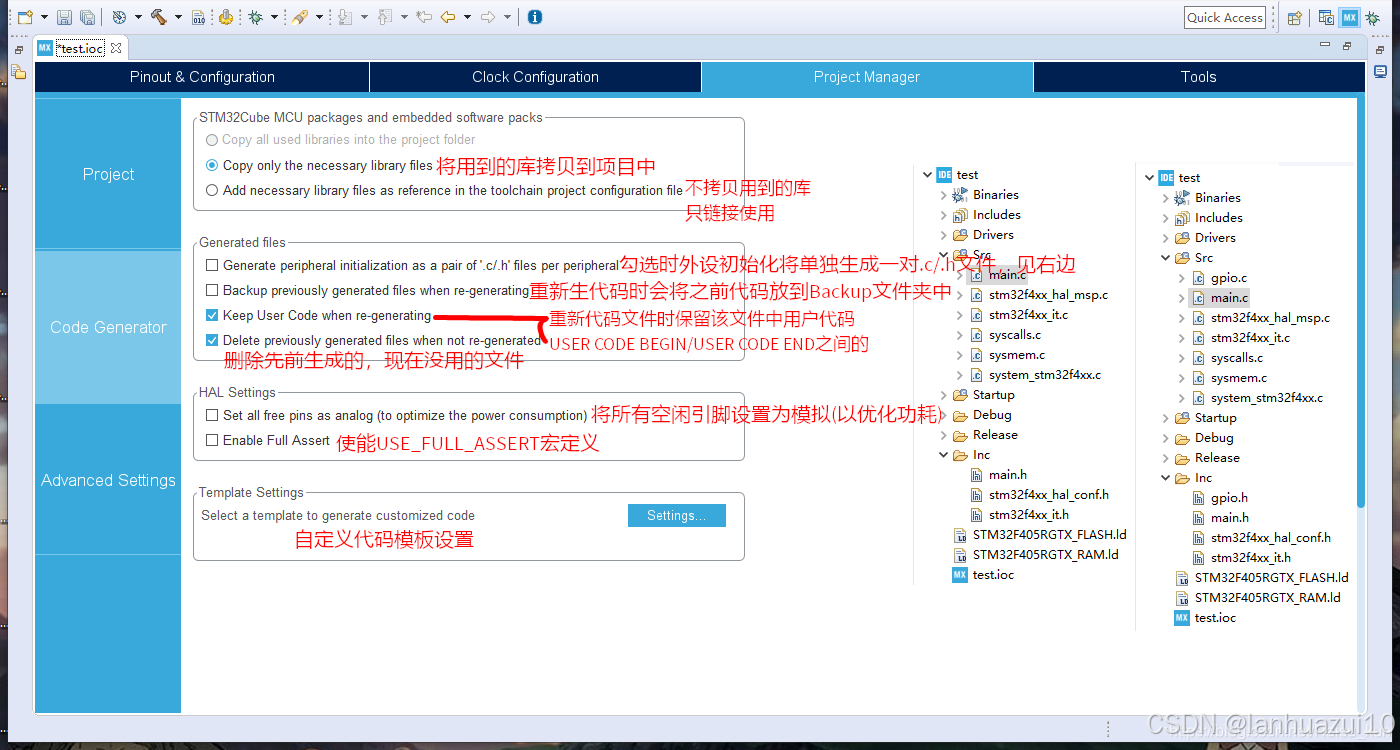Go back with the yellow left arrow
The height and width of the screenshot is (750, 1400).
448,17
